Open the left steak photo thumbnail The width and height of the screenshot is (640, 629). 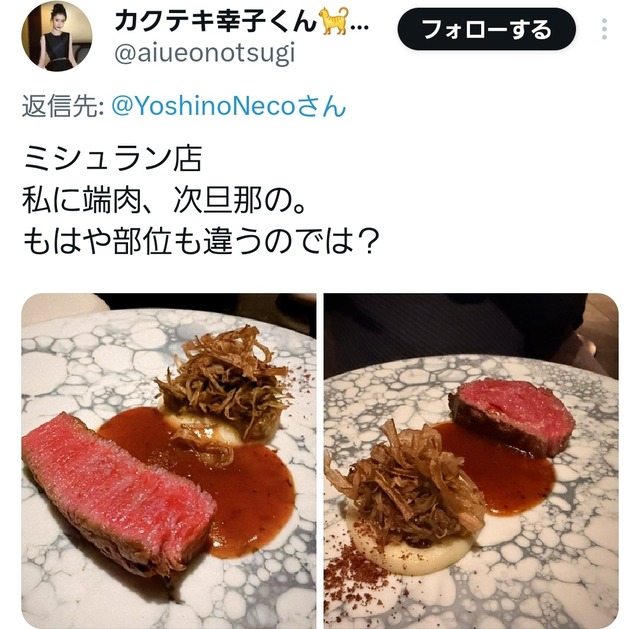pos(169,461)
